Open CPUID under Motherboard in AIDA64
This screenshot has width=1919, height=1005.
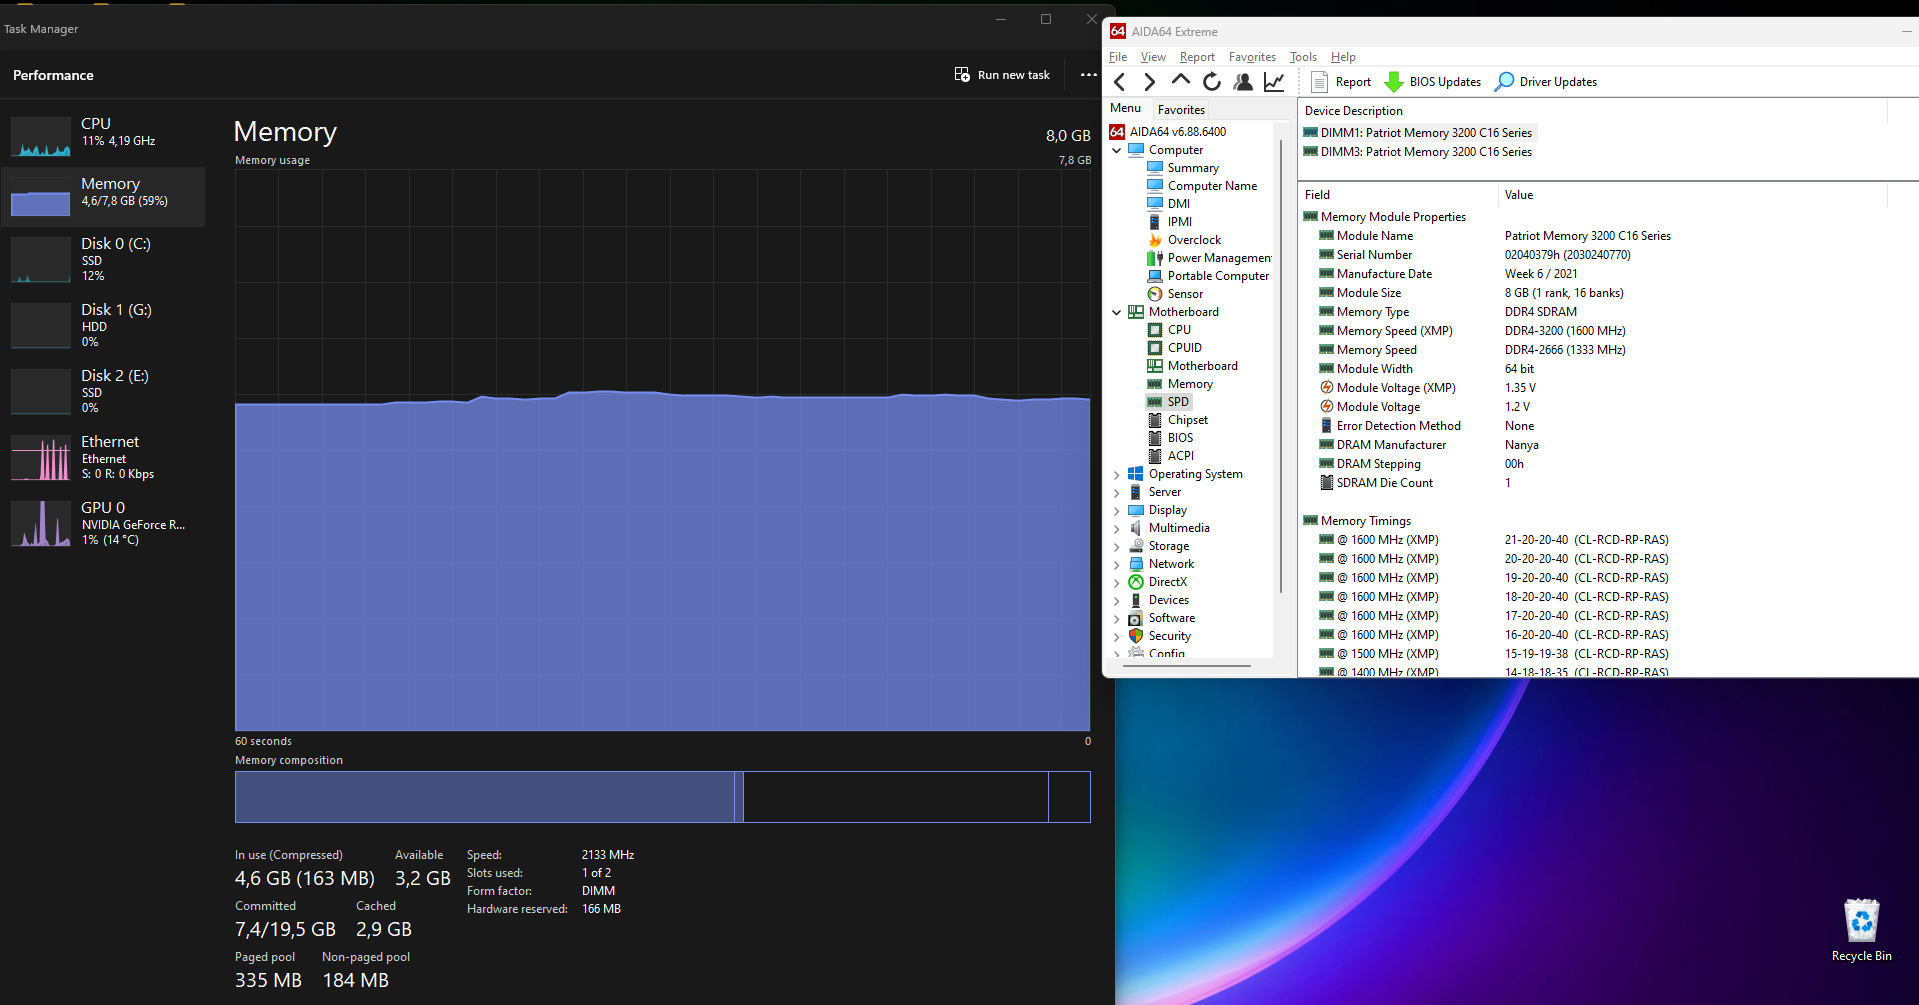click(1184, 348)
